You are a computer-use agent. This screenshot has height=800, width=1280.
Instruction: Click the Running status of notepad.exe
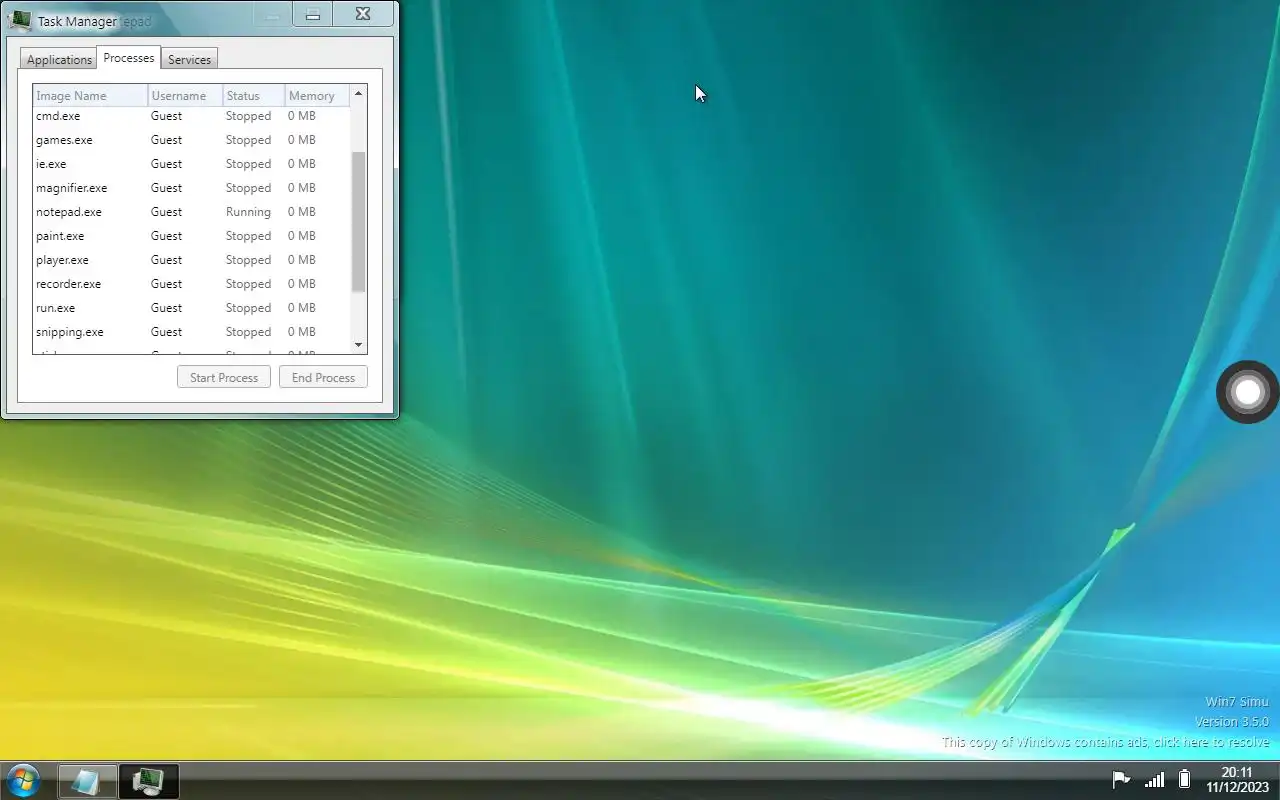[248, 212]
